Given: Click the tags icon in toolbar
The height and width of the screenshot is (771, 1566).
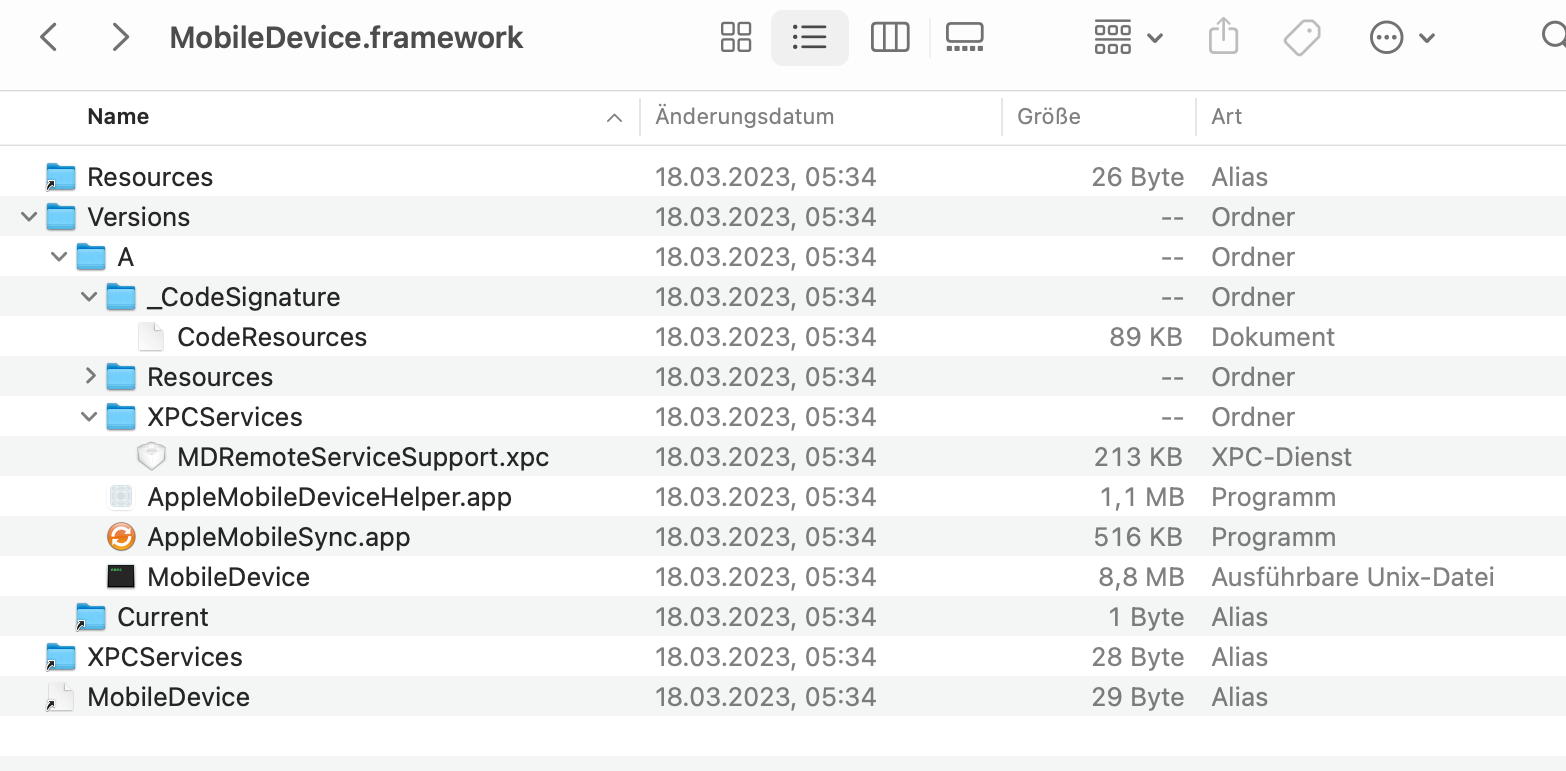Looking at the screenshot, I should click(1302, 38).
